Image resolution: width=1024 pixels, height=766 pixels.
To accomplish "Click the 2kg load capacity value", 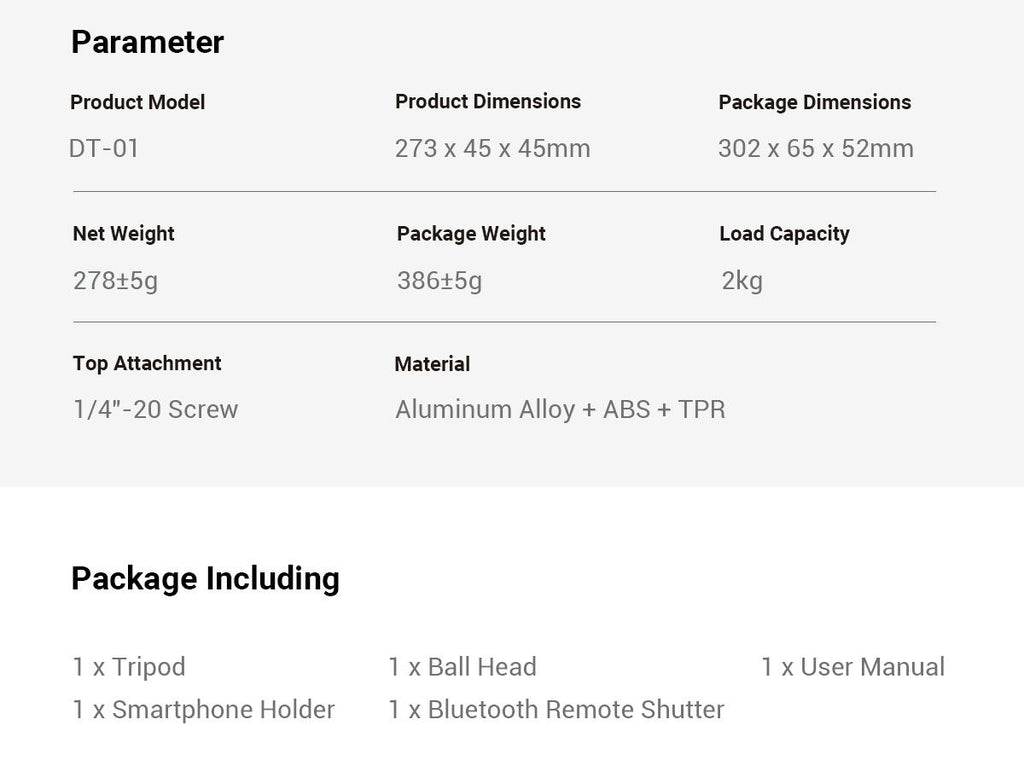I will coord(742,281).
